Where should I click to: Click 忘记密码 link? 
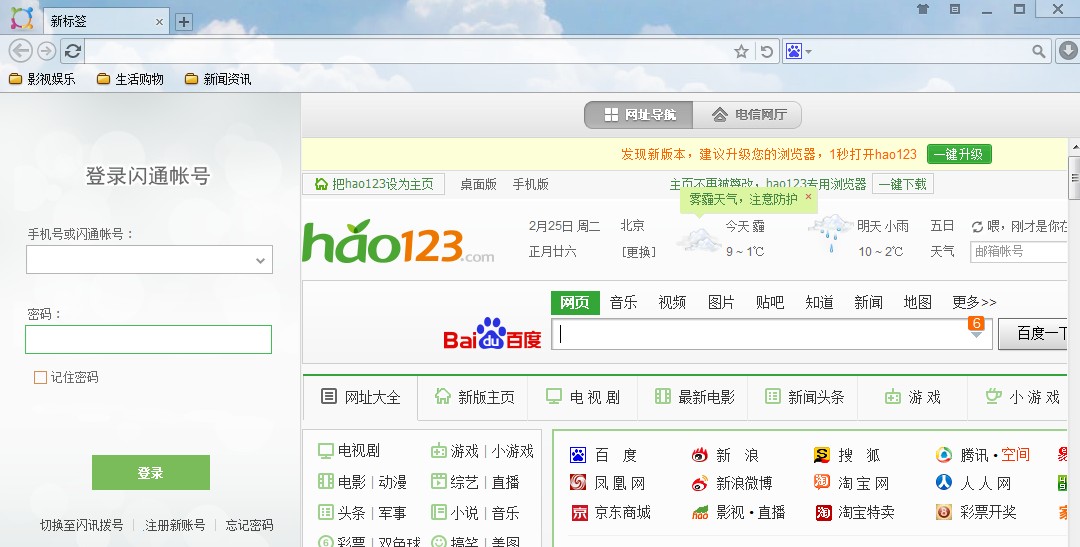[249, 526]
